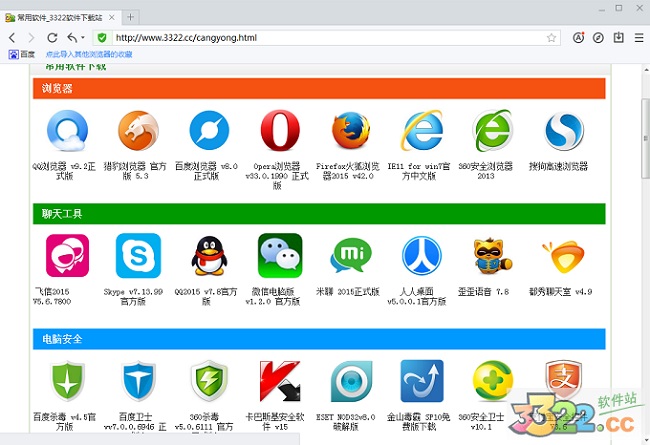Click the circled A translate icon
The image size is (650, 445).
tap(578, 38)
